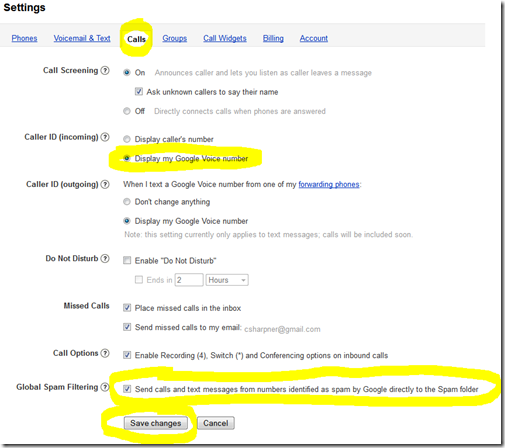Toggle Send missed calls to my email
Viewport: 505px width, 448px height.
click(127, 327)
